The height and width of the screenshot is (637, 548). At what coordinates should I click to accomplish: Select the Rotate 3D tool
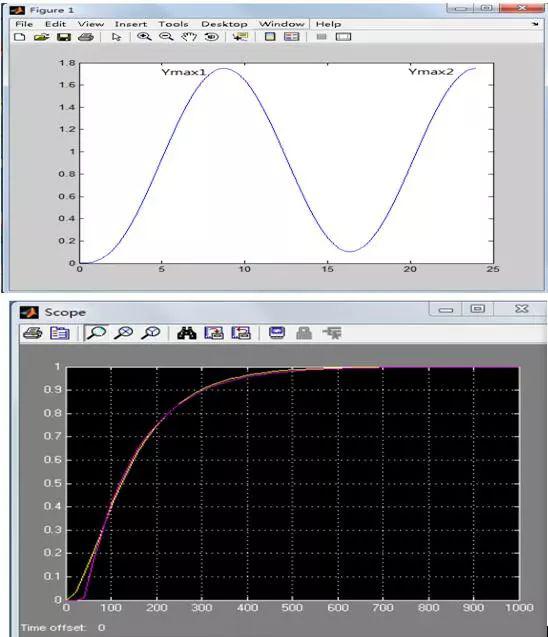pyautogui.click(x=211, y=37)
